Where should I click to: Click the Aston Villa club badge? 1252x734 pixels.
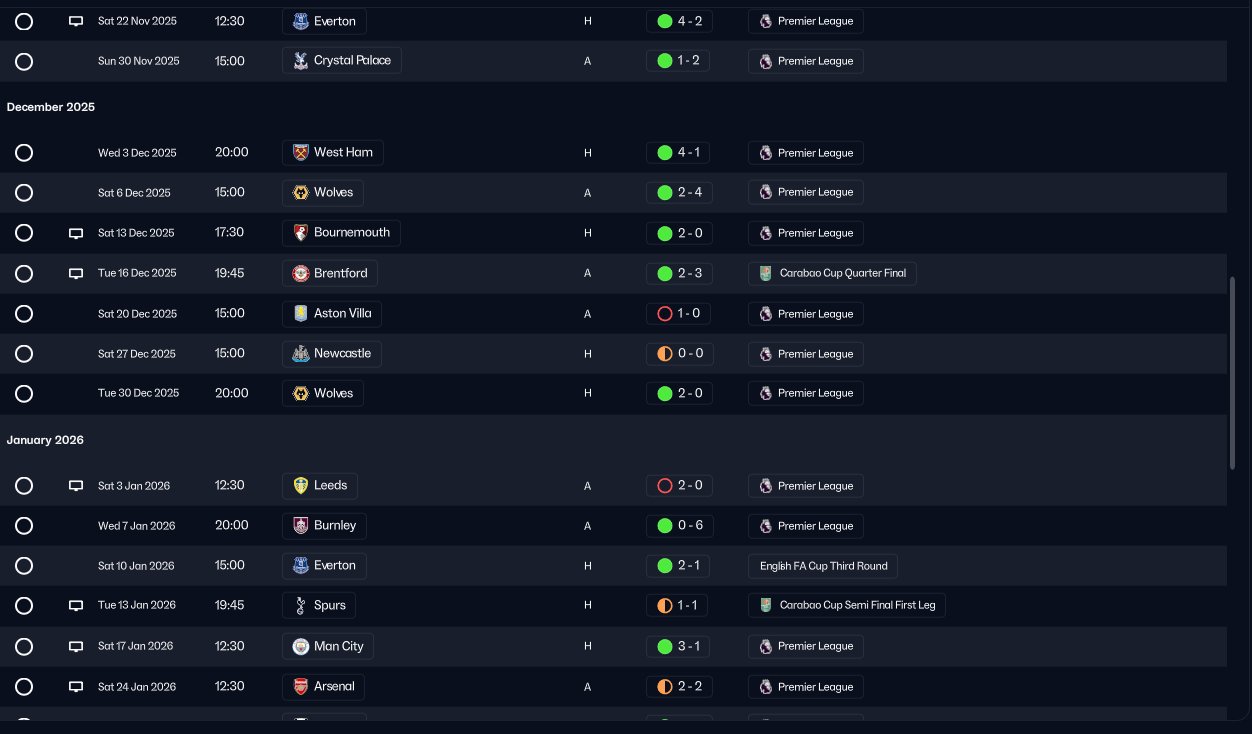click(x=300, y=314)
